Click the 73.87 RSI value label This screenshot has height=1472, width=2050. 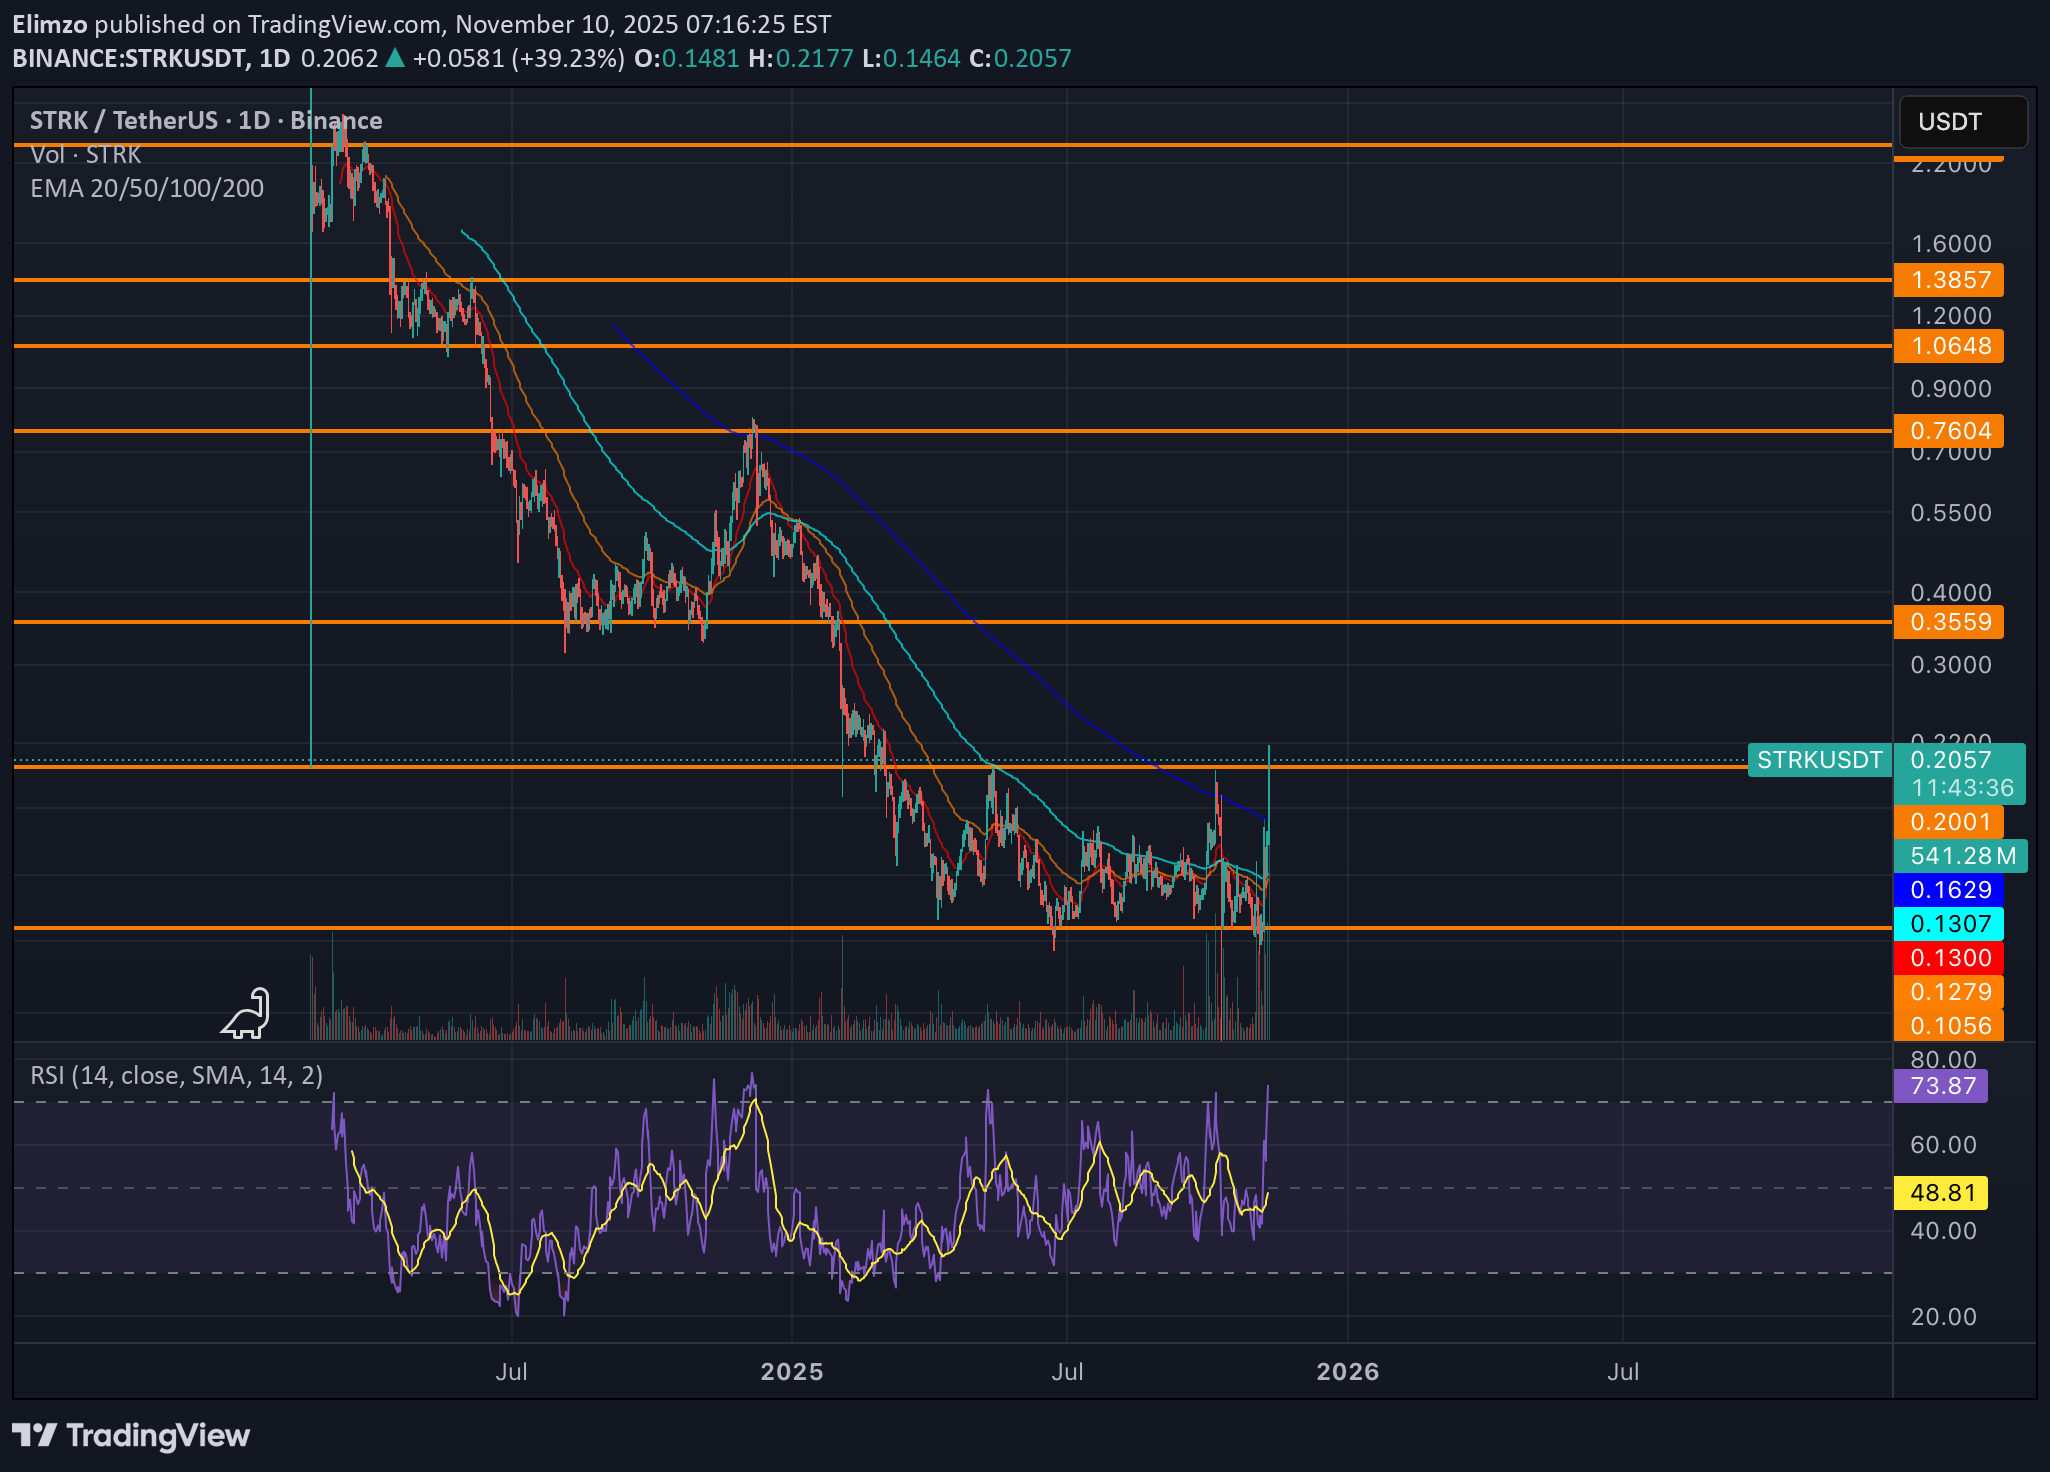(x=1941, y=1085)
